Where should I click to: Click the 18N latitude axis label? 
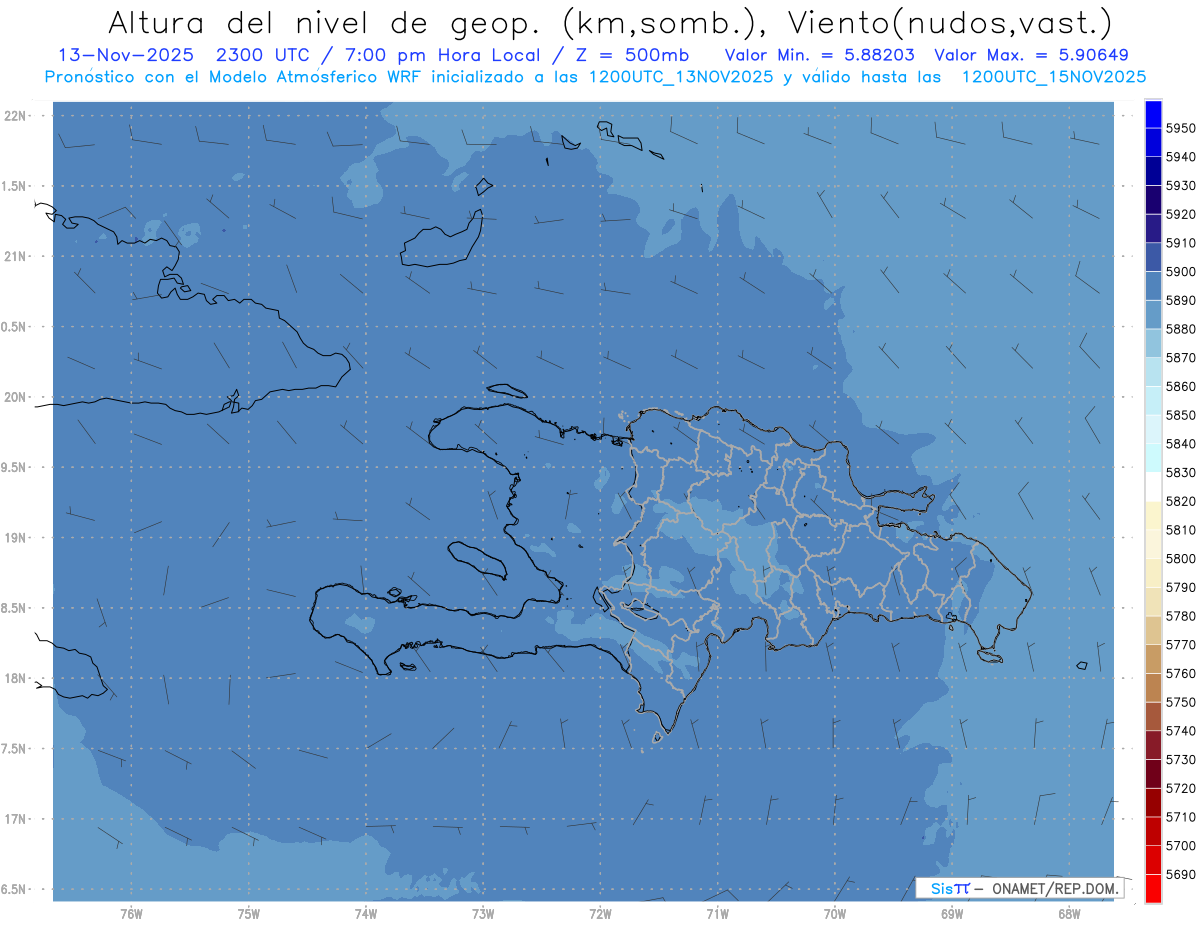click(15, 678)
